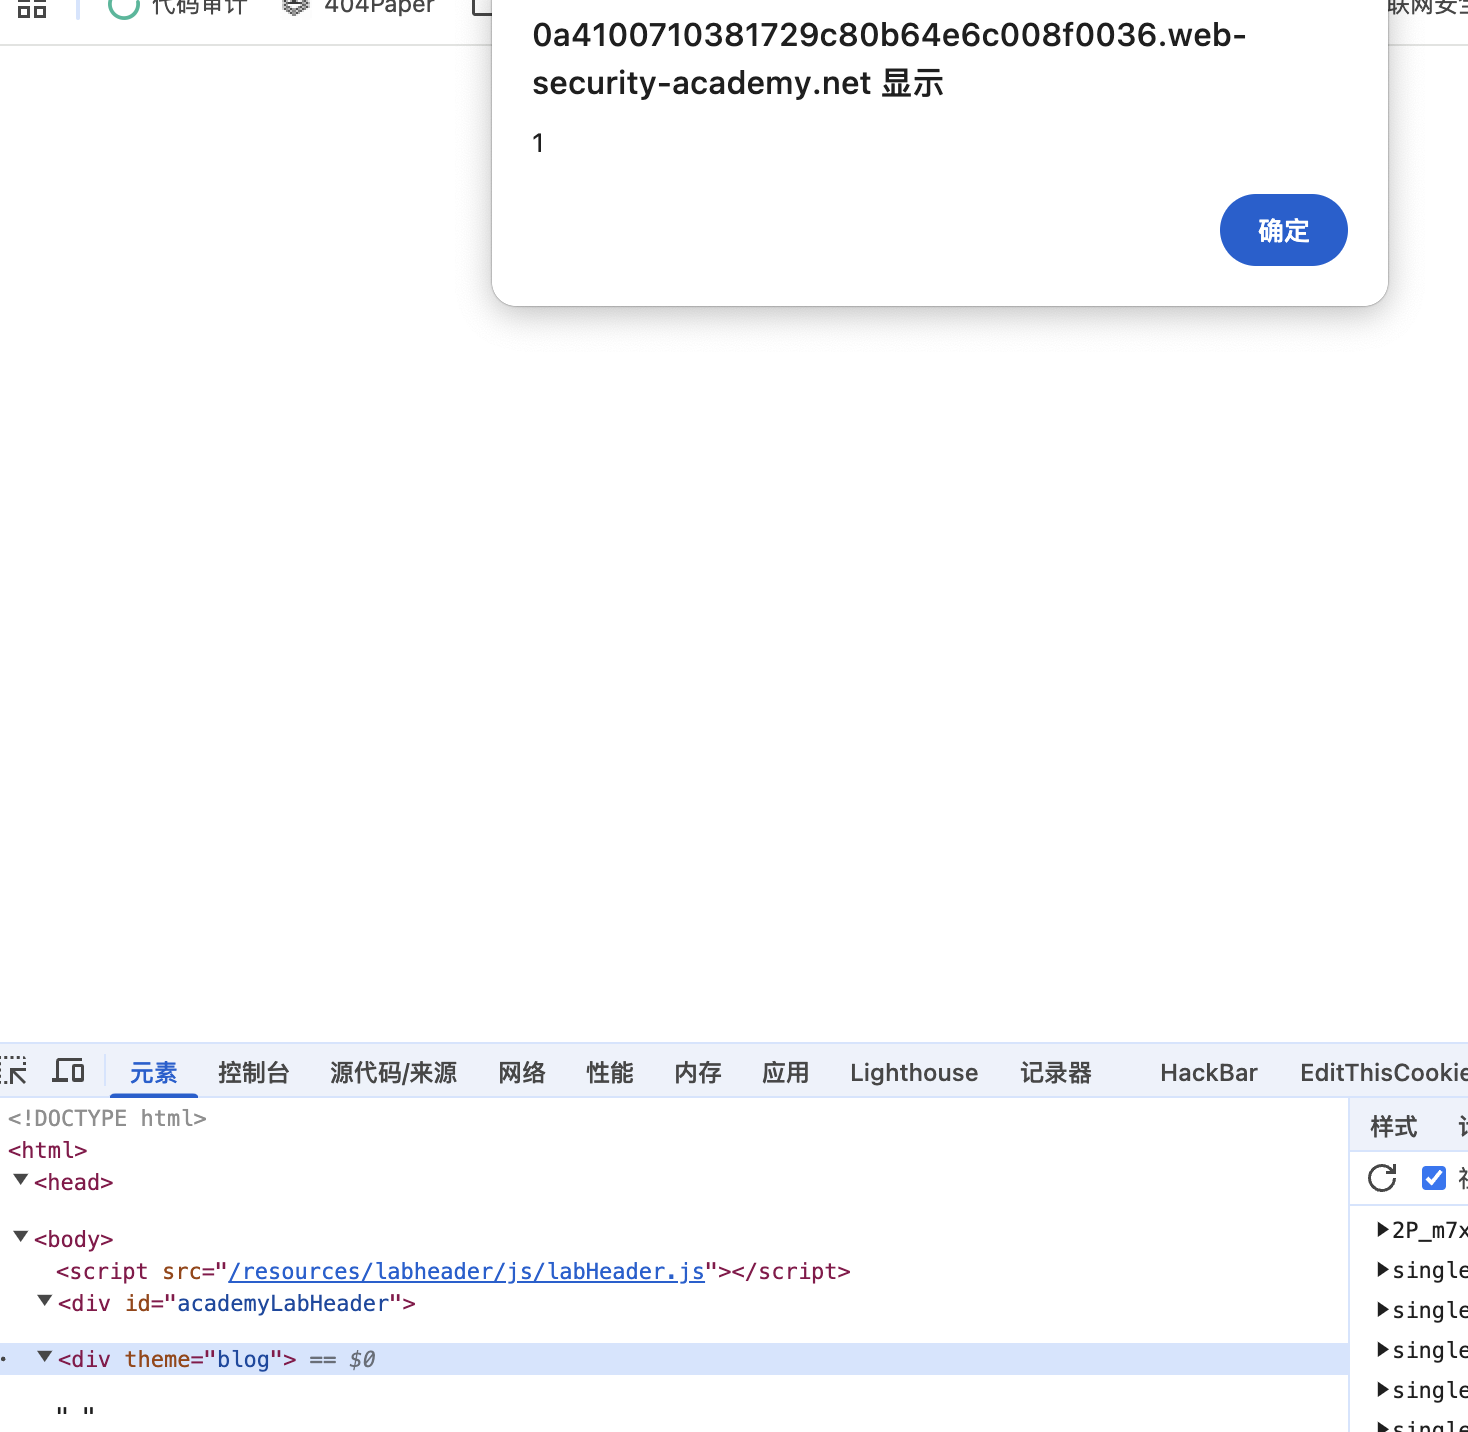Switch to the 网络 tab

click(522, 1072)
